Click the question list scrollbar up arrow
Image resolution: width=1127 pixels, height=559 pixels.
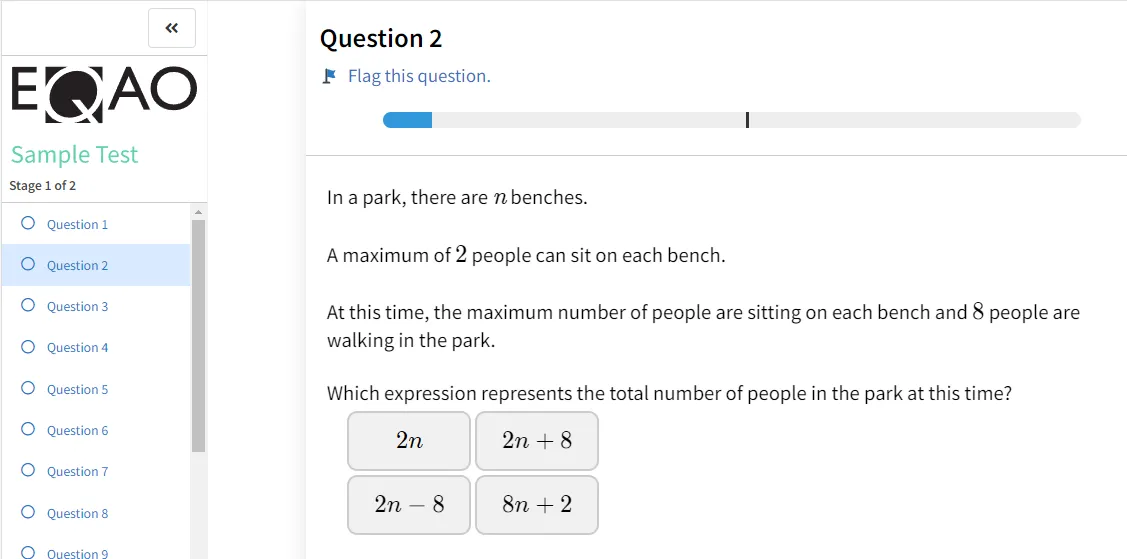click(198, 212)
